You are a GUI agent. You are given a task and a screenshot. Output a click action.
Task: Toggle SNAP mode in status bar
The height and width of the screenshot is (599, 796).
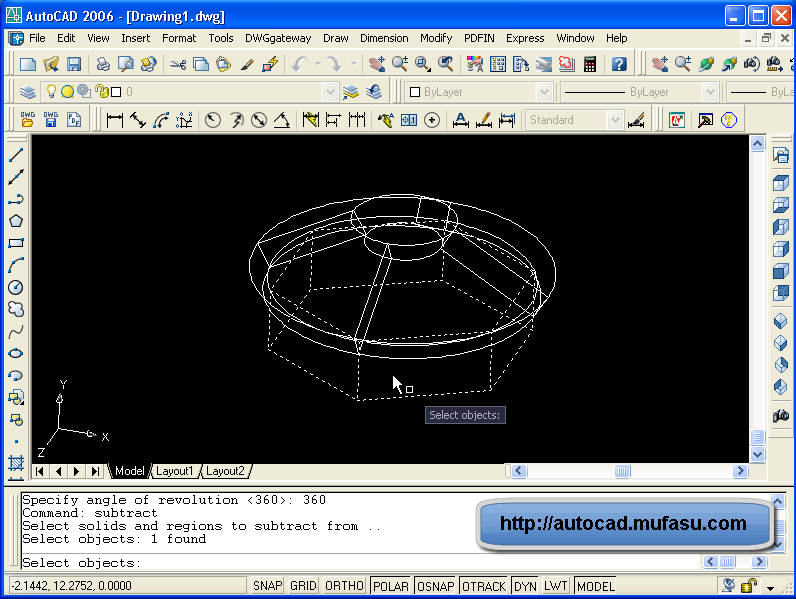(268, 586)
